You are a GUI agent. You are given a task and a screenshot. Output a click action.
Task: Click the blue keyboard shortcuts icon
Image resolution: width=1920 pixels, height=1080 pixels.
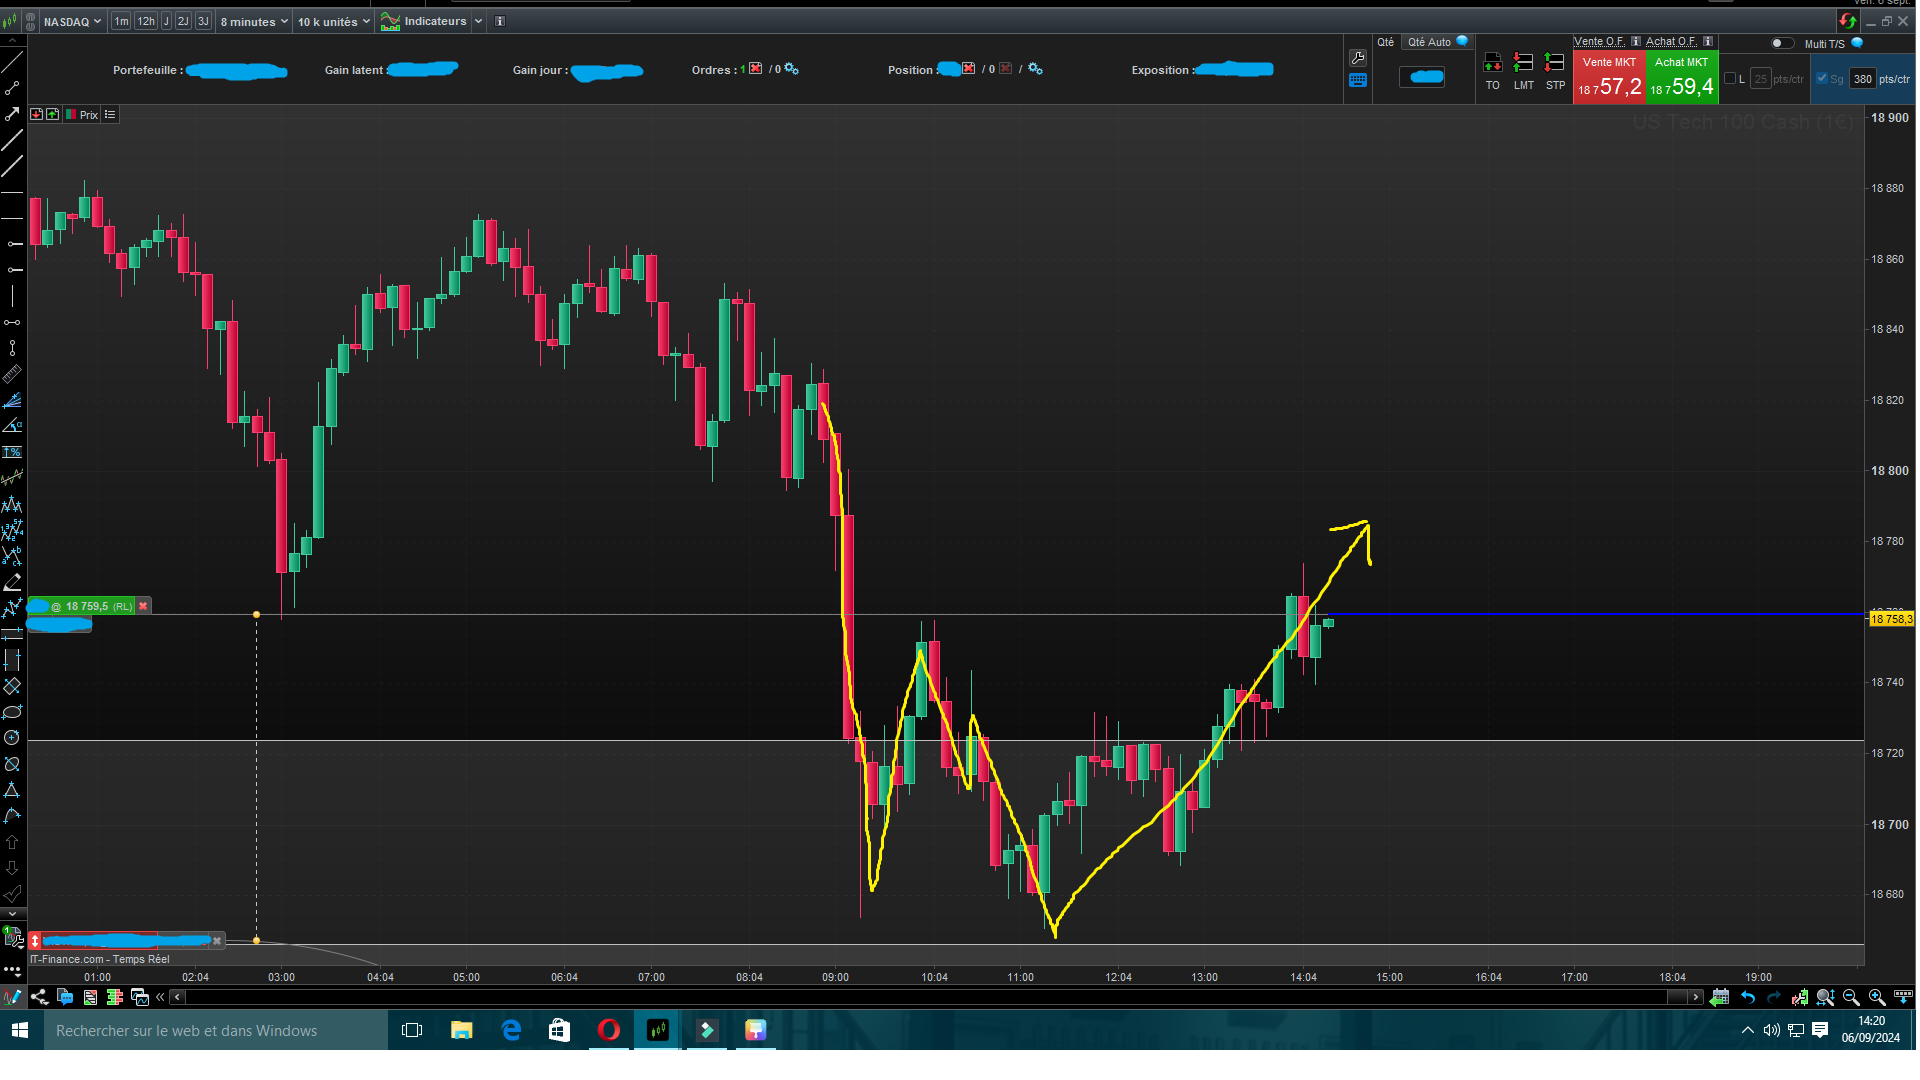click(1357, 81)
